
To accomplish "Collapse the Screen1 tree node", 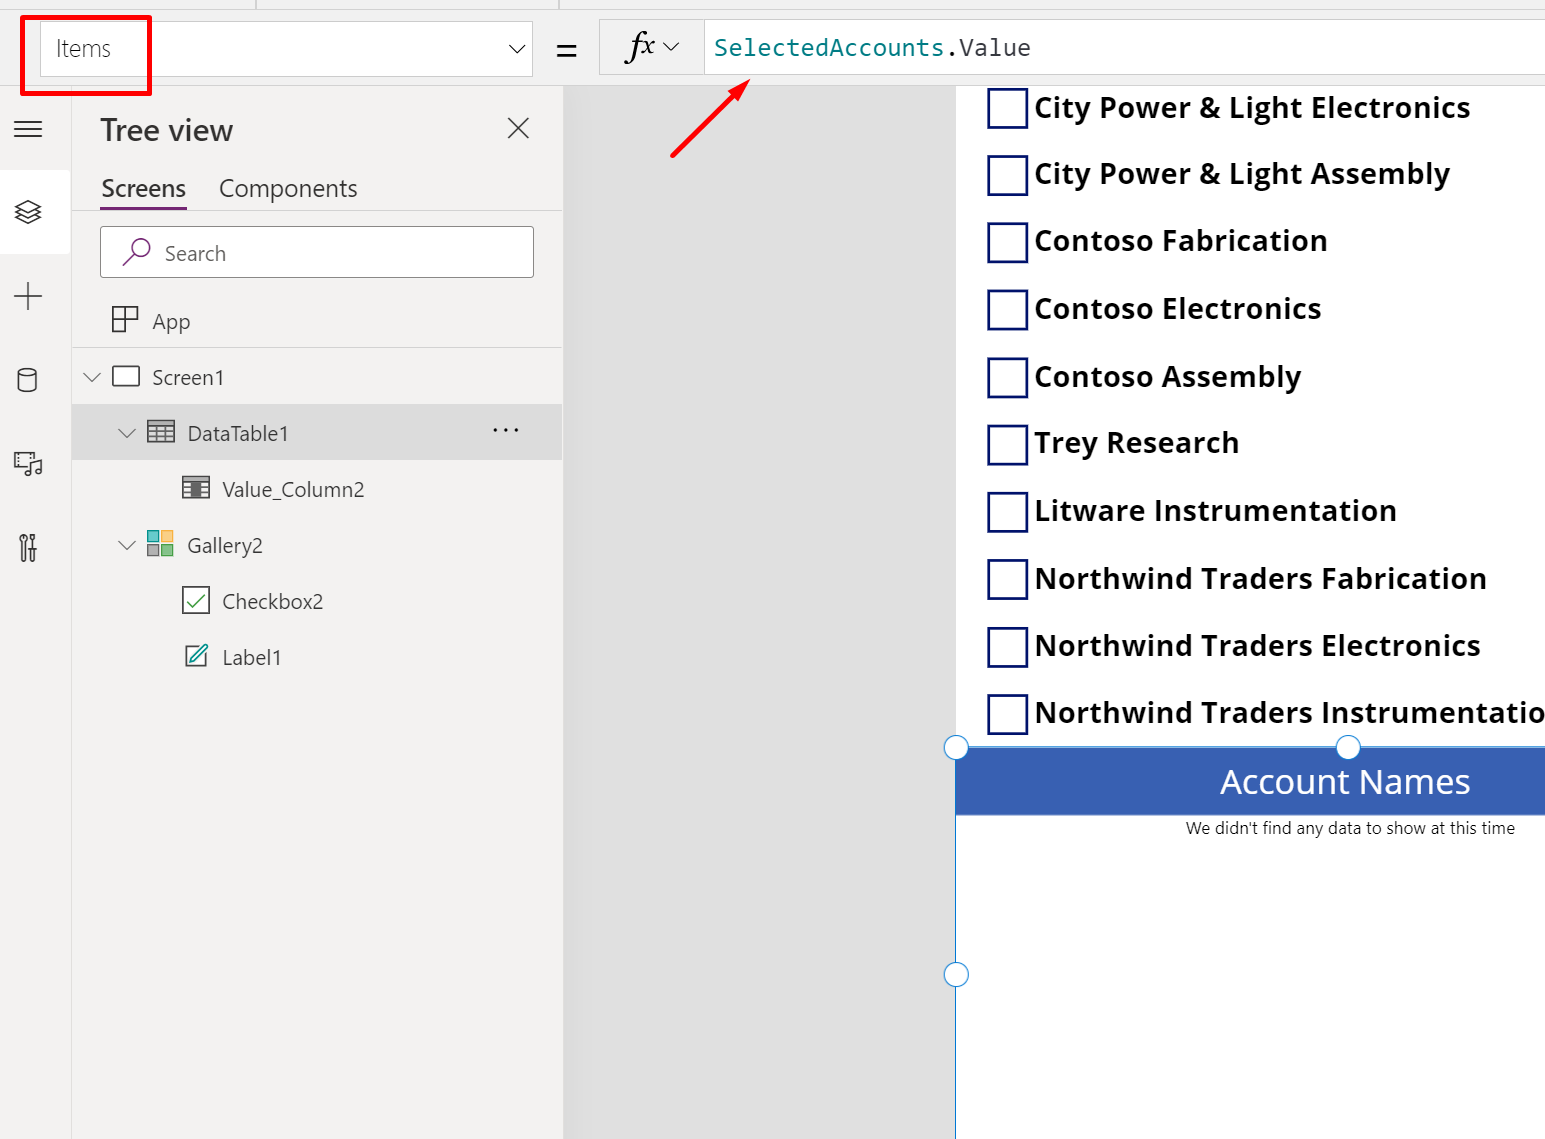I will point(92,377).
